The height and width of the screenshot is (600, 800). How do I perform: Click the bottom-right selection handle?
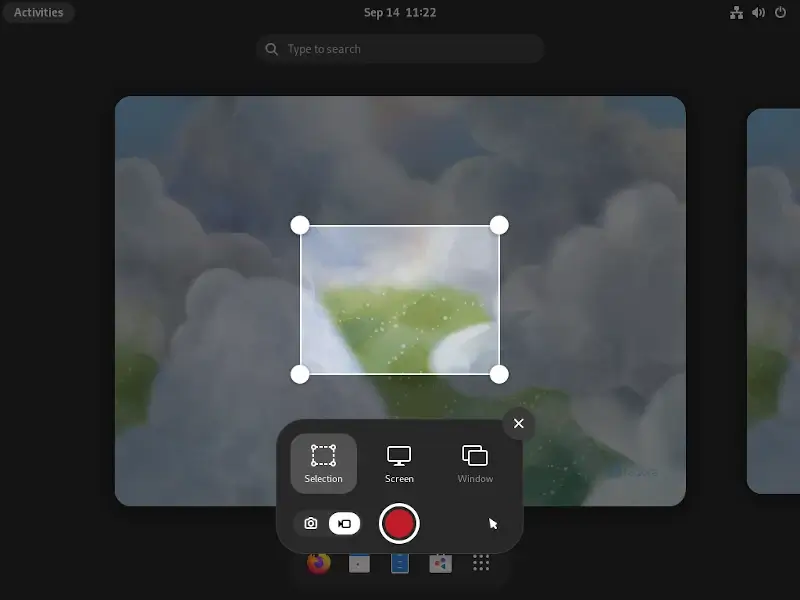[499, 374]
